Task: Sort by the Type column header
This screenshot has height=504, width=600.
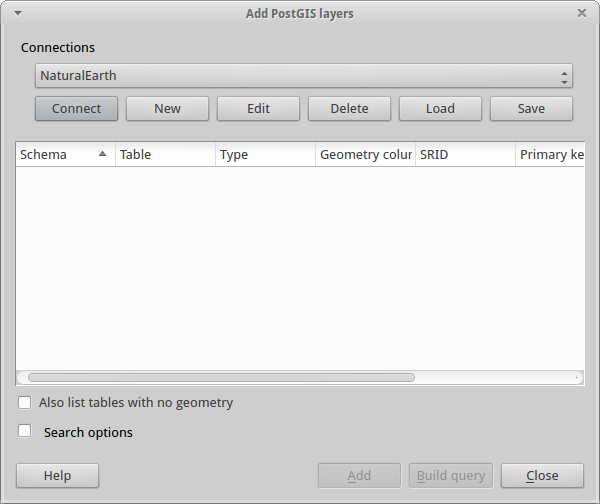Action: pyautogui.click(x=266, y=155)
